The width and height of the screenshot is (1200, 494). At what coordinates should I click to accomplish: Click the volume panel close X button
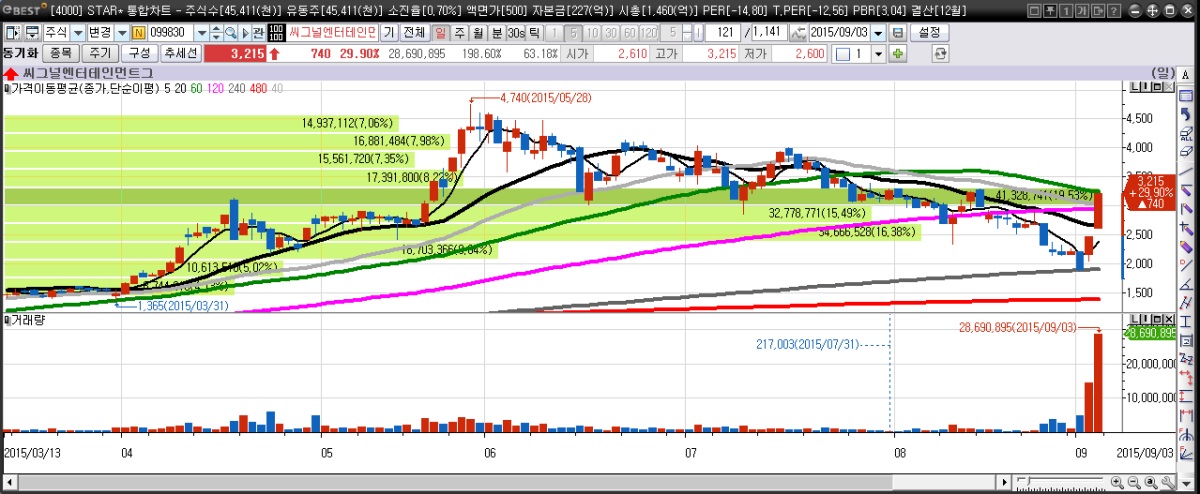click(1169, 319)
